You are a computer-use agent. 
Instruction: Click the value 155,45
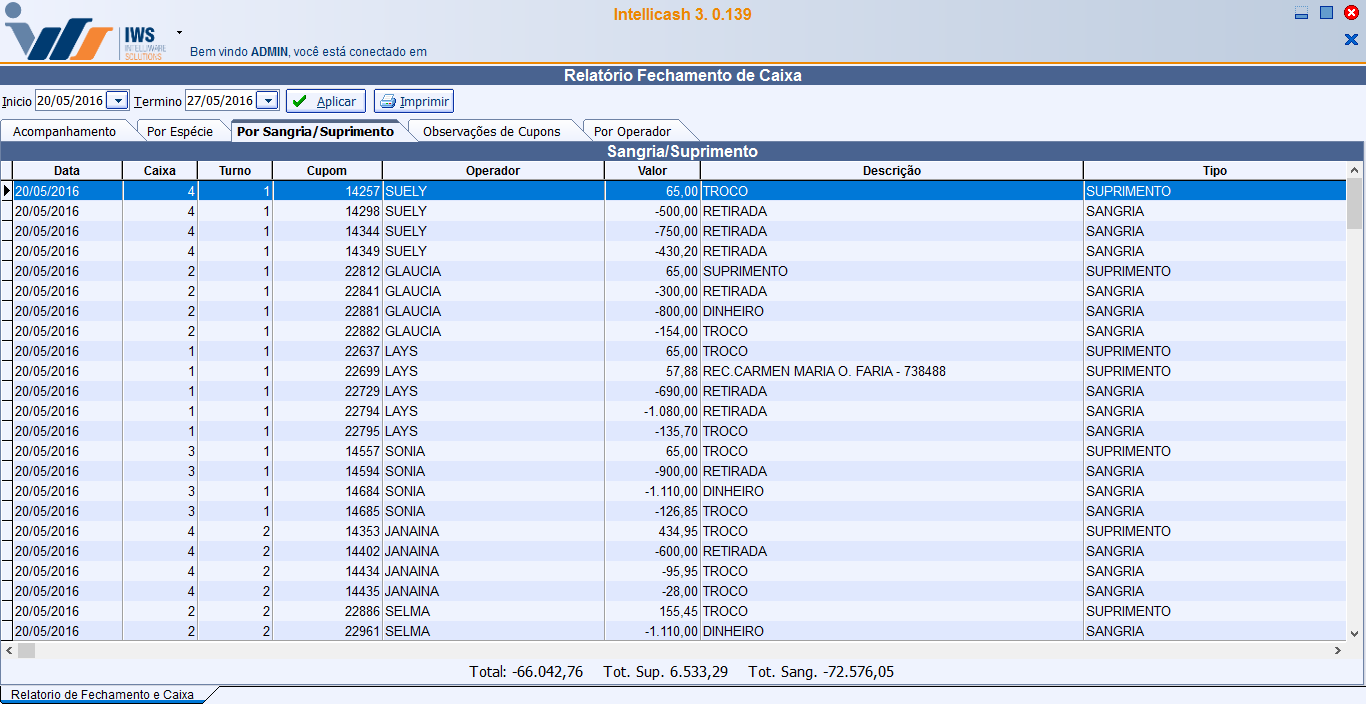678,611
